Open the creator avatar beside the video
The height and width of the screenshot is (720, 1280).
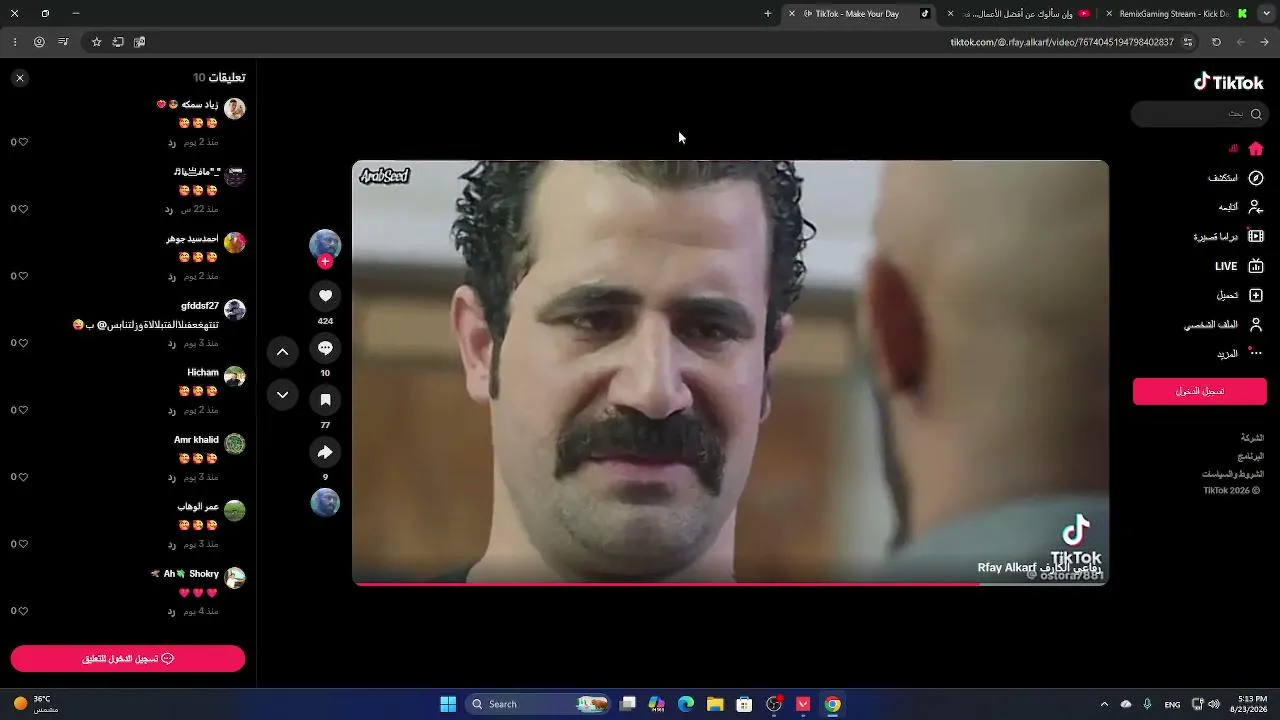(x=325, y=244)
